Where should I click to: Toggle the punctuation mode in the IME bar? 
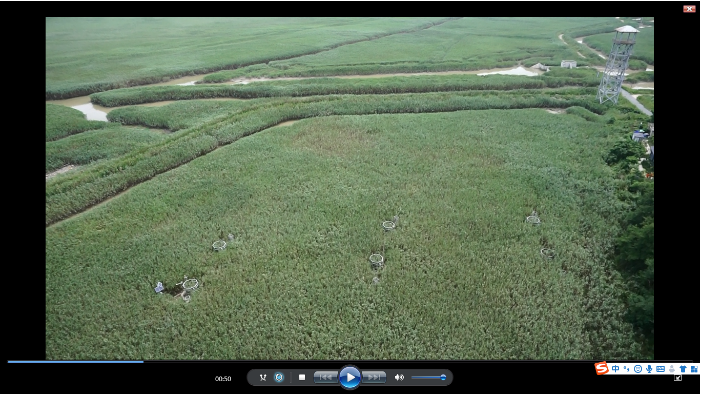627,369
